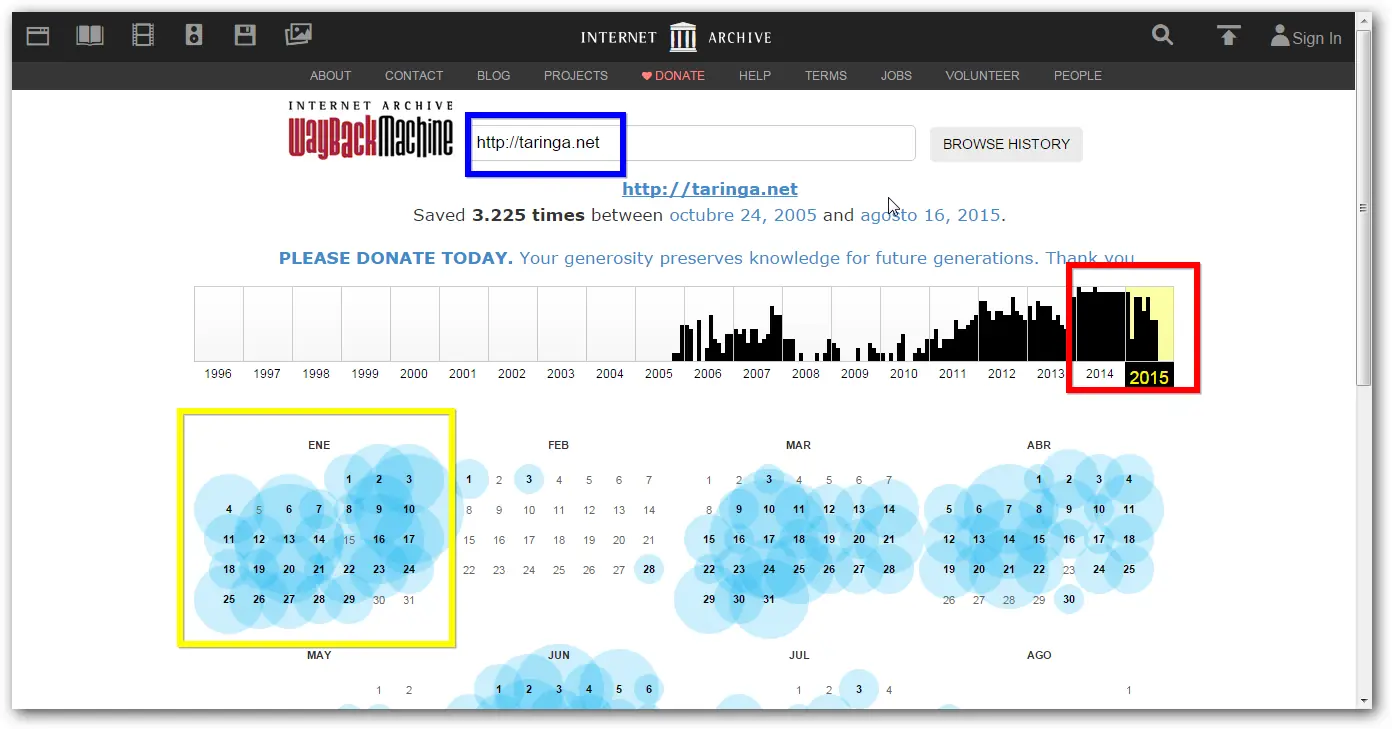Open the January 29 capture
This screenshot has width=1392, height=729.
tap(349, 600)
